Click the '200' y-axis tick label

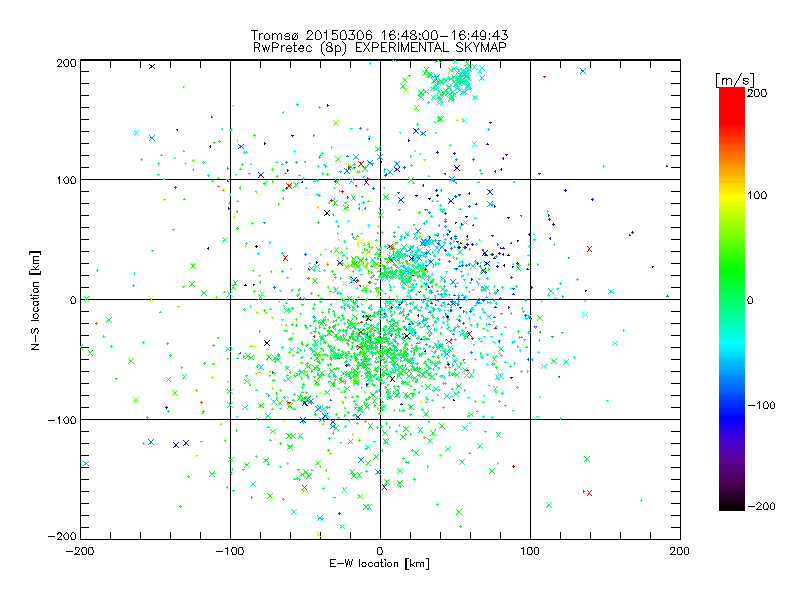67,63
